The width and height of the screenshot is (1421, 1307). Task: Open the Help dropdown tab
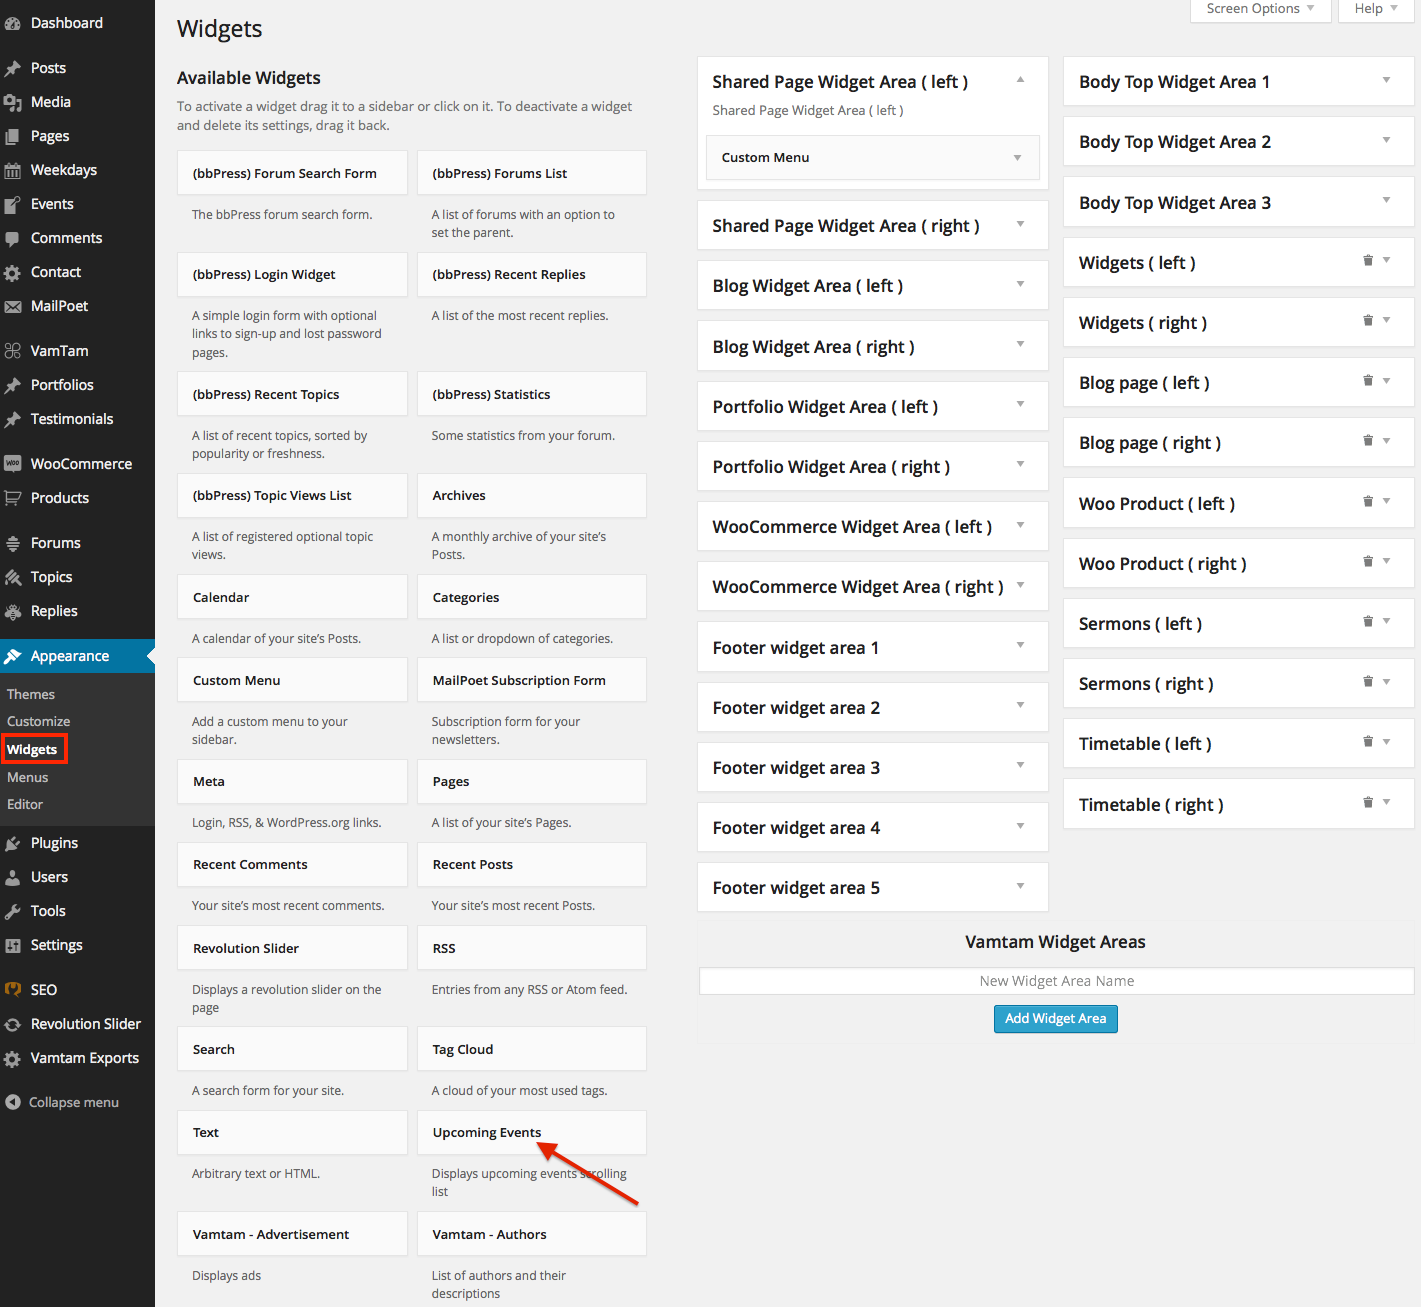pos(1376,9)
